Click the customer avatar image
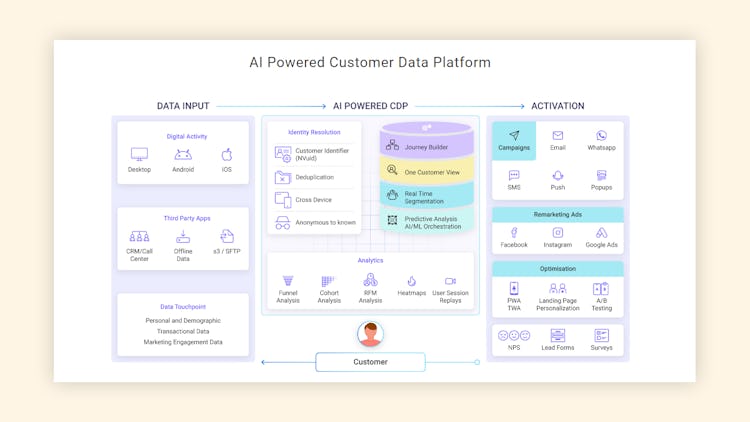 click(370, 334)
